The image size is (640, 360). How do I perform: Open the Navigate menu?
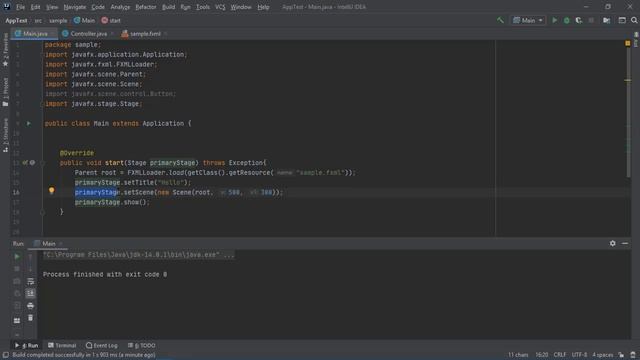75,7
